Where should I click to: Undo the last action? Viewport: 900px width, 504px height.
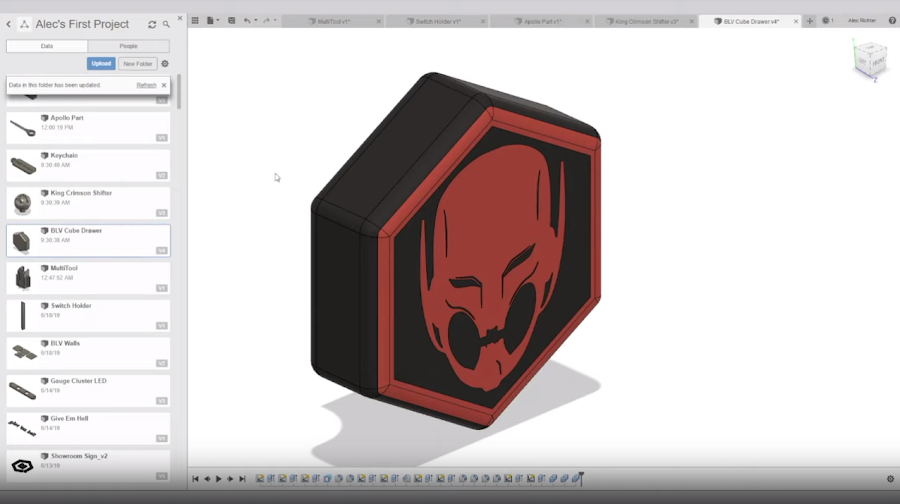pos(247,21)
